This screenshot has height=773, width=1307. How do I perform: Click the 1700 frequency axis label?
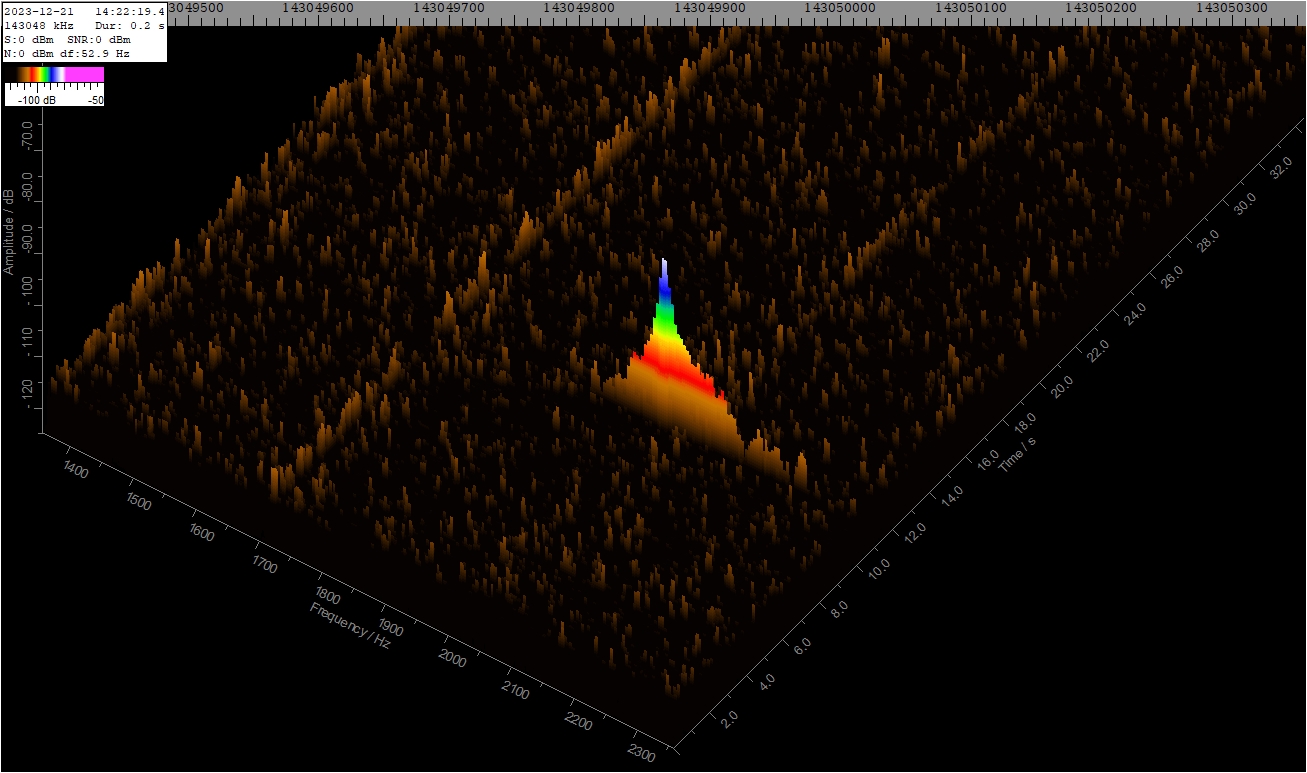point(264,565)
